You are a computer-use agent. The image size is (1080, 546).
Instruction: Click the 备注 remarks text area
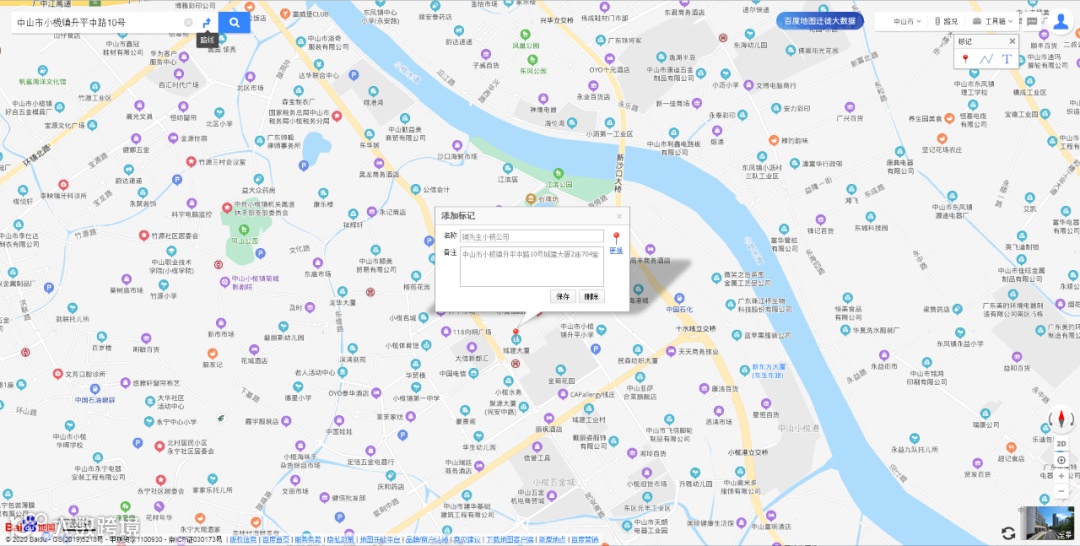click(532, 266)
